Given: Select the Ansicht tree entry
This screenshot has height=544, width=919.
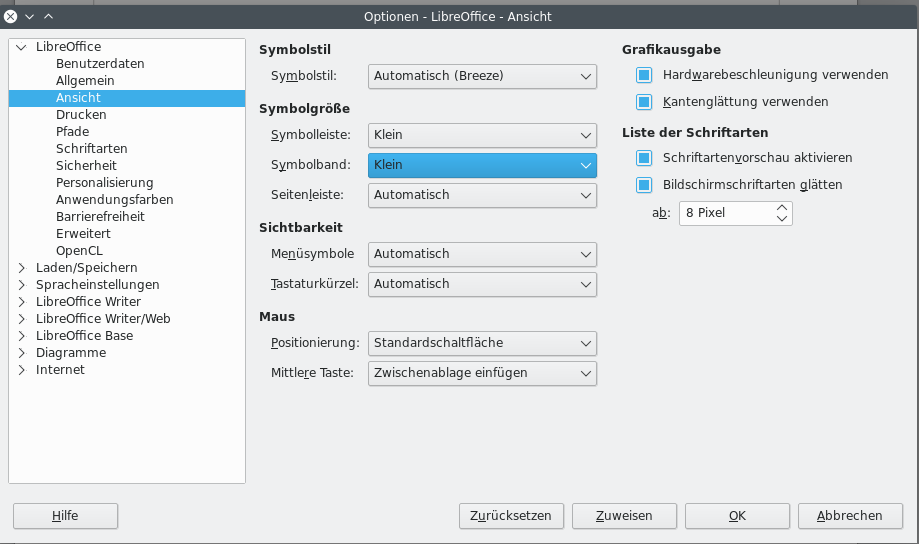Looking at the screenshot, I should pos(127,98).
